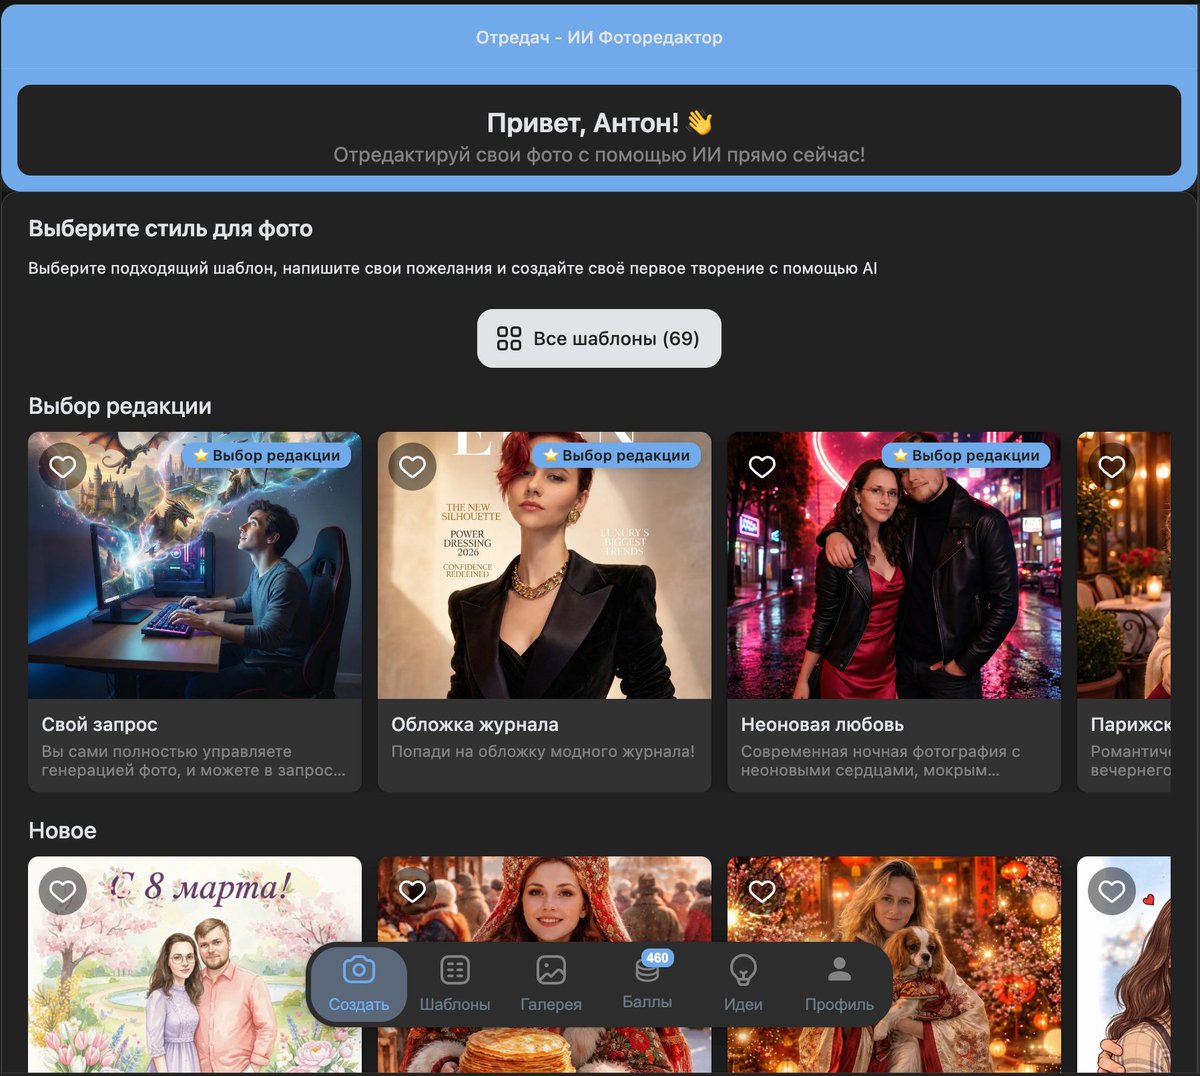Click the Обложка журнала card title
The image size is (1200, 1076).
[475, 724]
